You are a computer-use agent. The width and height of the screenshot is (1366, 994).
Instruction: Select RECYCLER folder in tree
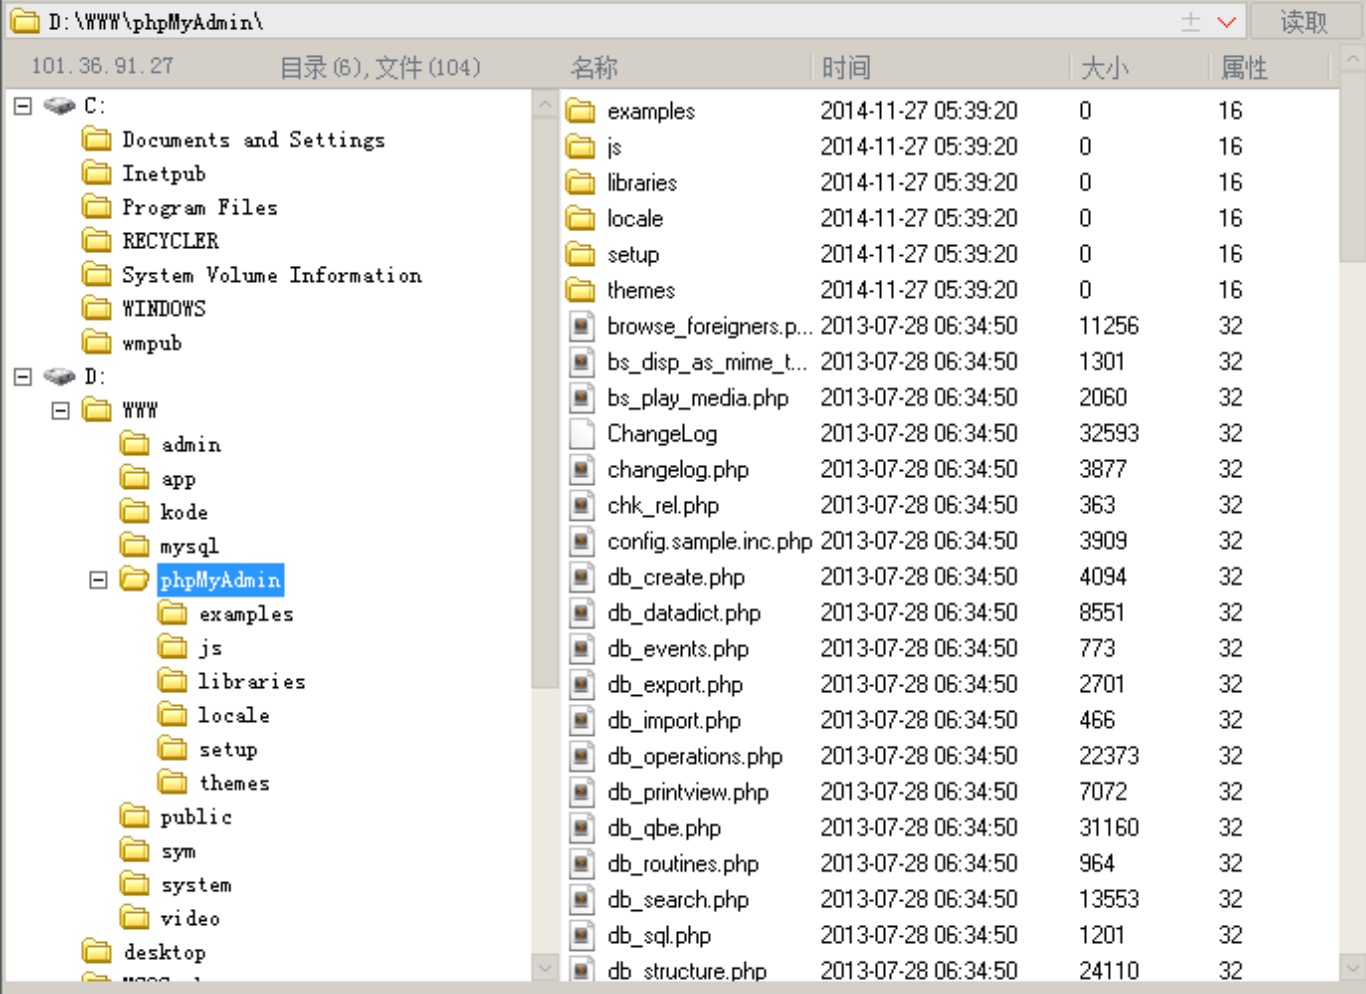[170, 241]
